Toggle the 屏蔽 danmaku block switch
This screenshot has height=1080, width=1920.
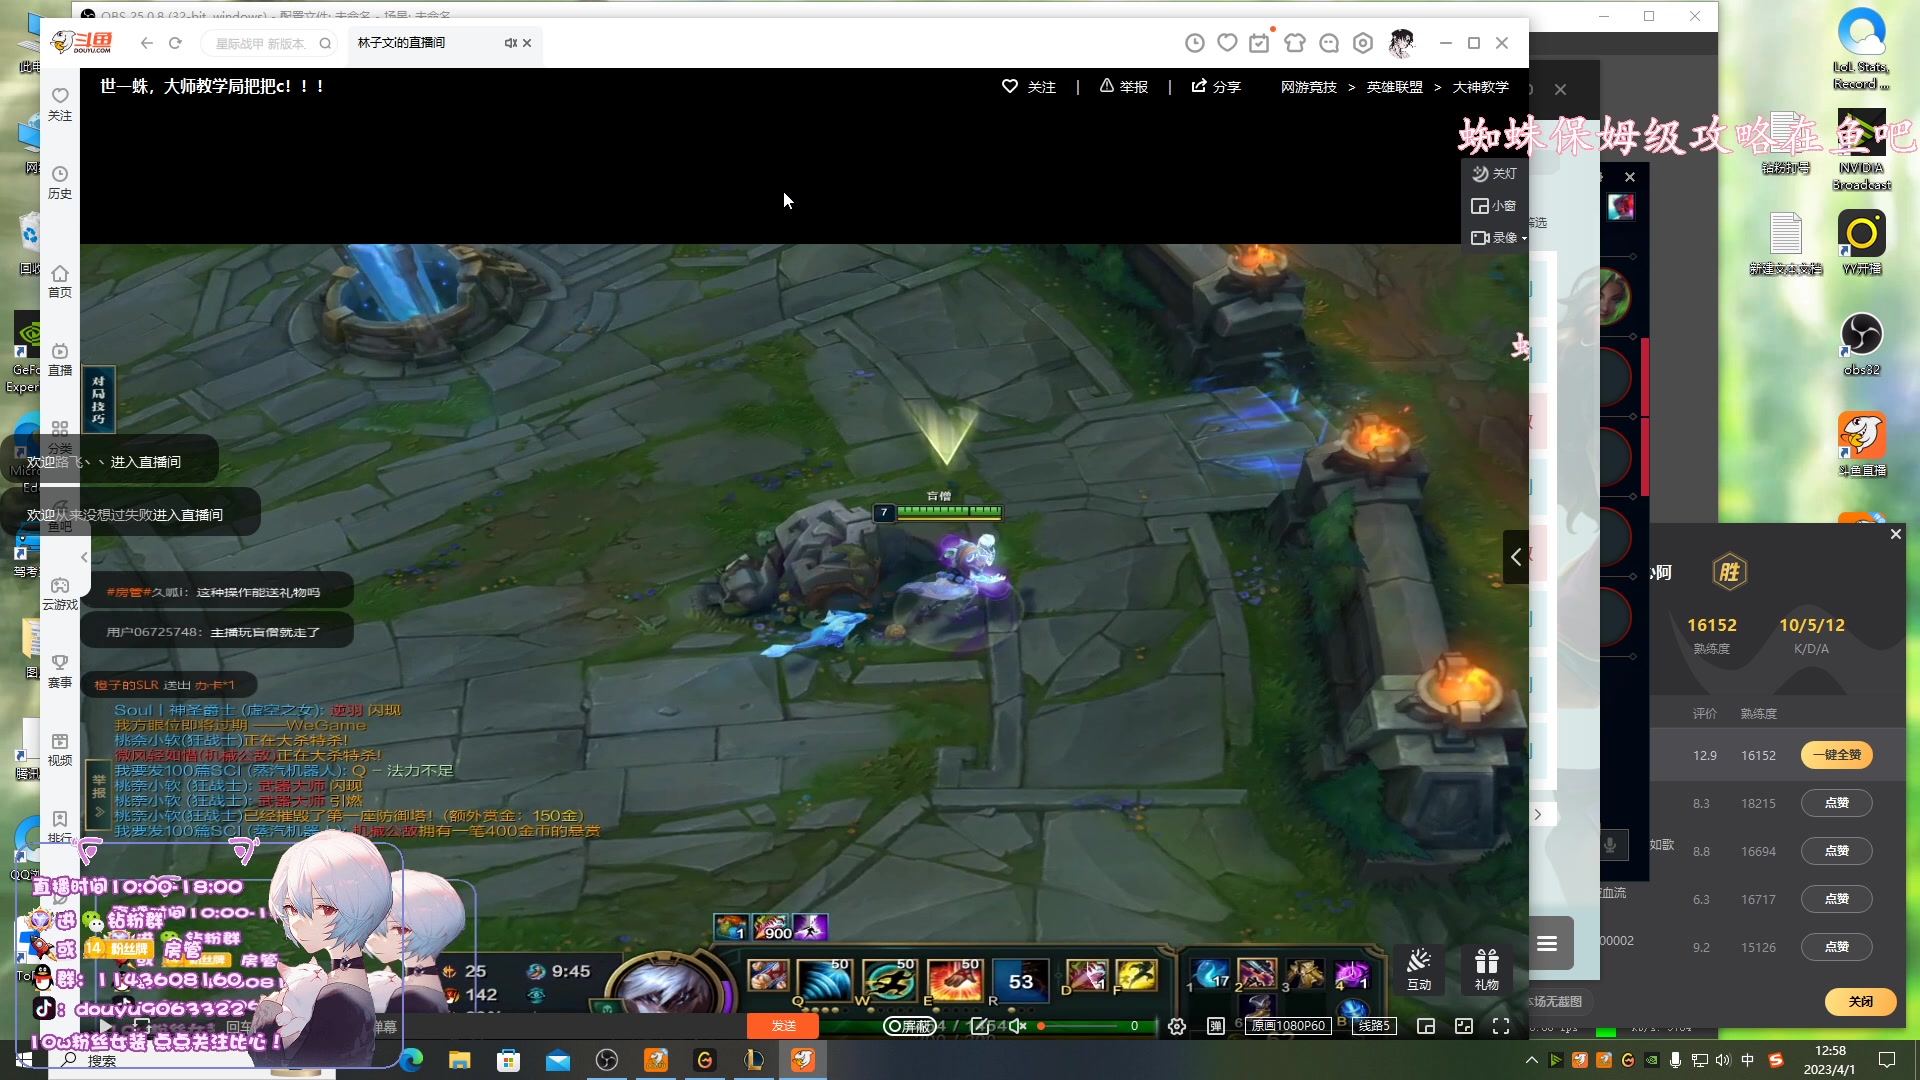pyautogui.click(x=909, y=1026)
